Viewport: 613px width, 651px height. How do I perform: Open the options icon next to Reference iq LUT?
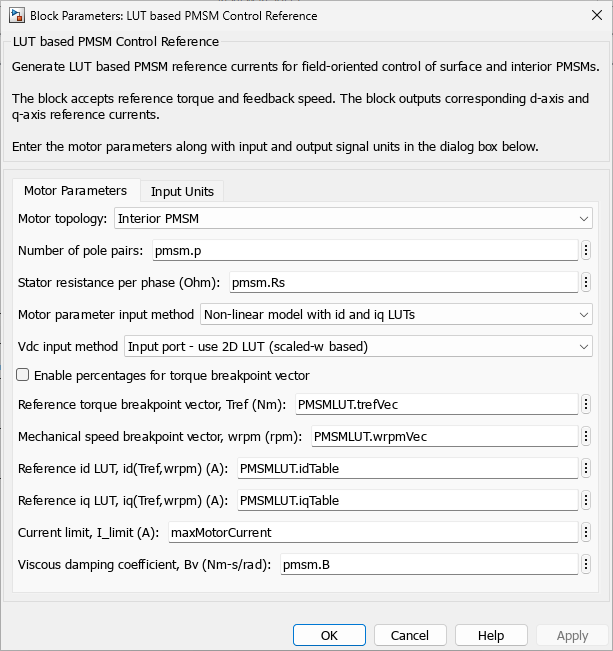tap(586, 500)
